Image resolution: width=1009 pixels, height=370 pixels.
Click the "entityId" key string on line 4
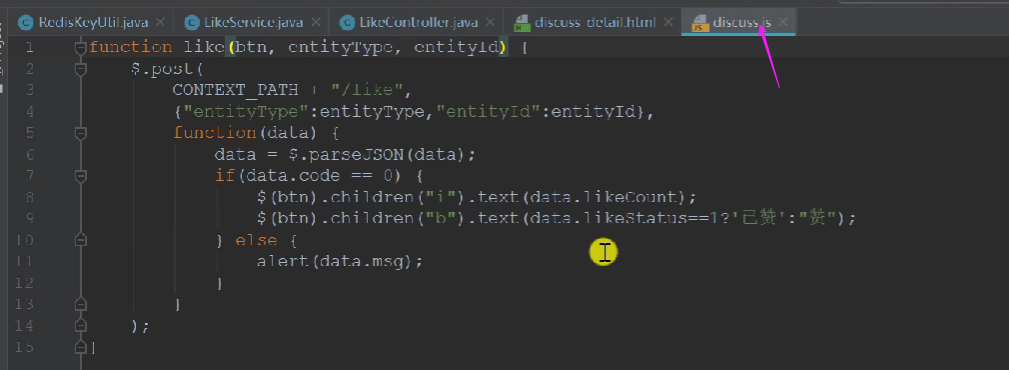488,112
